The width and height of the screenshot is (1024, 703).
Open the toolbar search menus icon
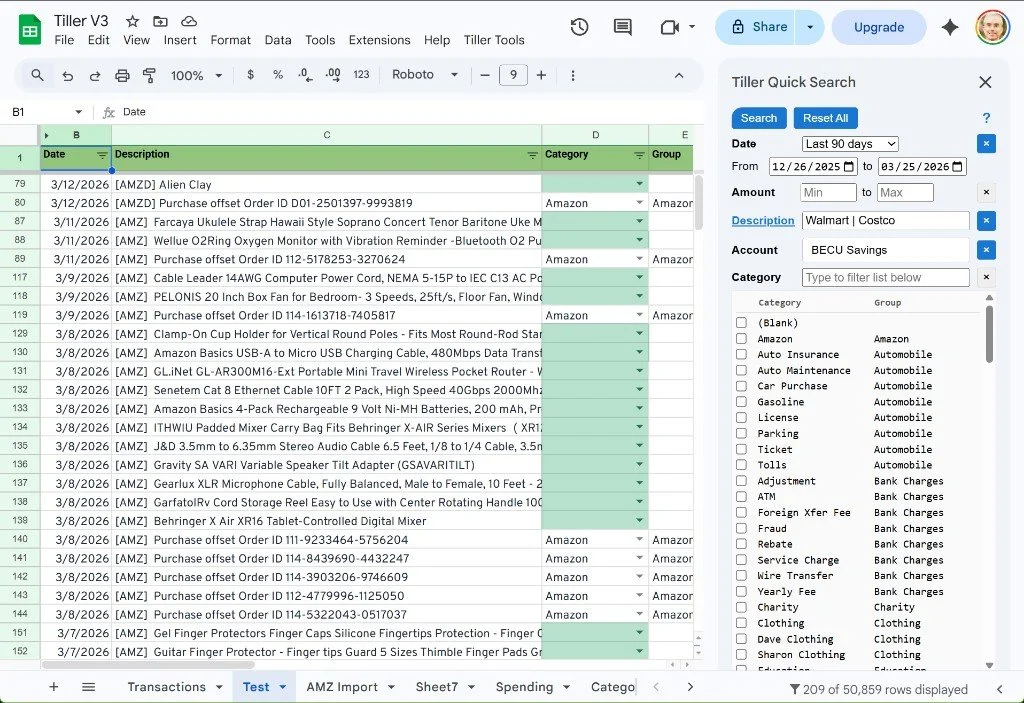[x=37, y=75]
